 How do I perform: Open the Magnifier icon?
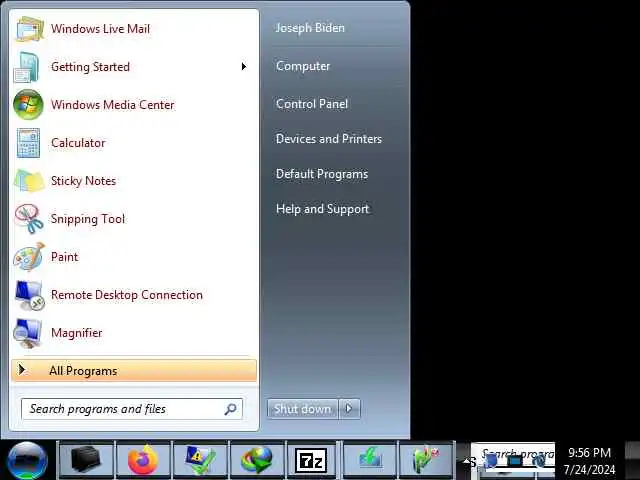tap(27, 333)
